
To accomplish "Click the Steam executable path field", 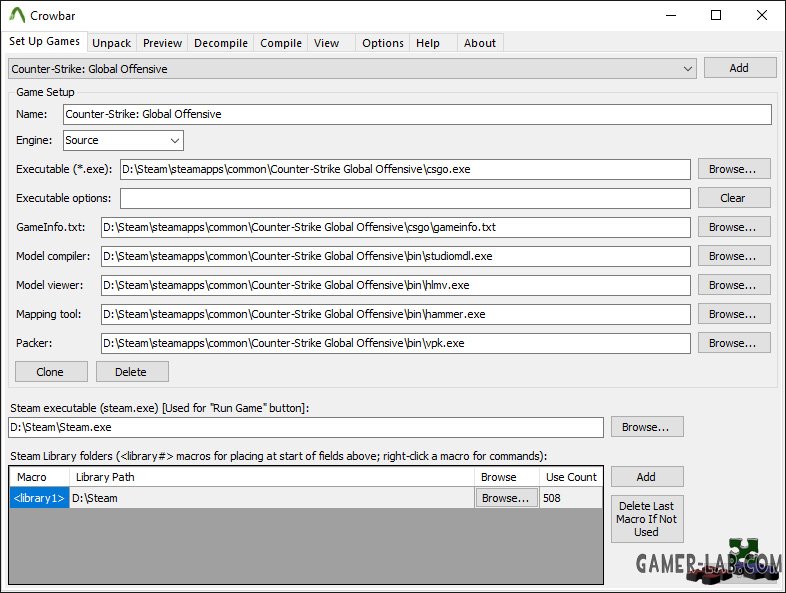I will click(x=306, y=428).
